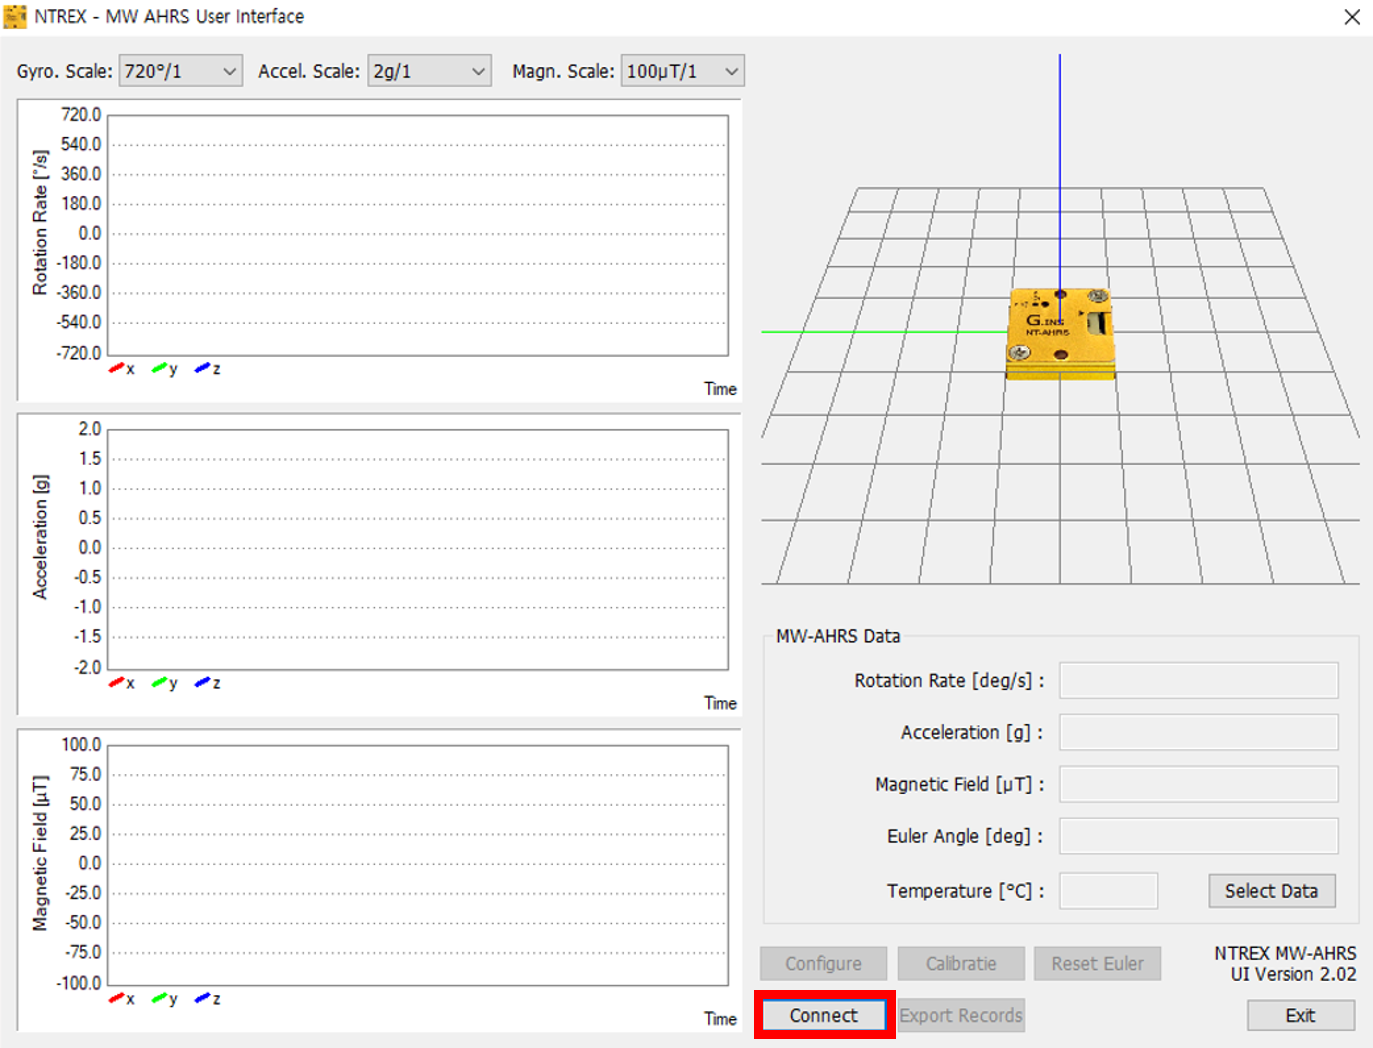Close the MW AHRS User Interface window
The image size is (1373, 1048).
pyautogui.click(x=1352, y=17)
